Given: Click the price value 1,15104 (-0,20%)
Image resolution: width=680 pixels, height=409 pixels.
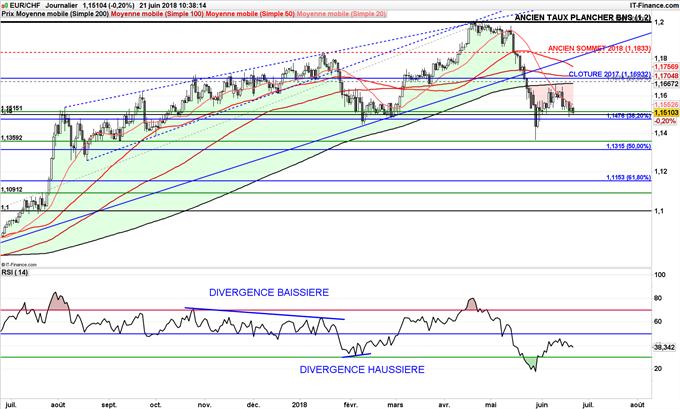Looking at the screenshot, I should pyautogui.click(x=108, y=6).
